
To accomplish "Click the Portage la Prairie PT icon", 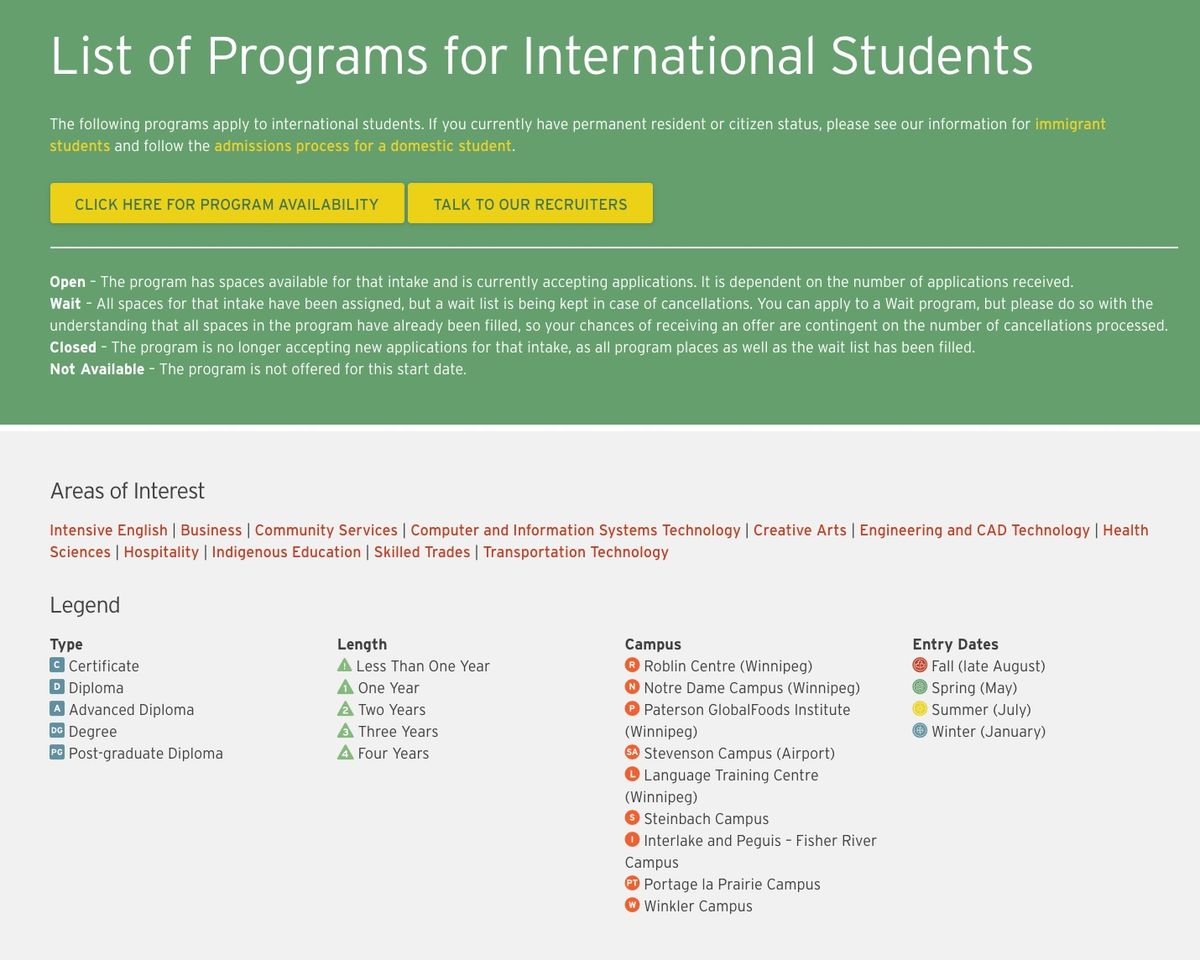I will point(632,884).
